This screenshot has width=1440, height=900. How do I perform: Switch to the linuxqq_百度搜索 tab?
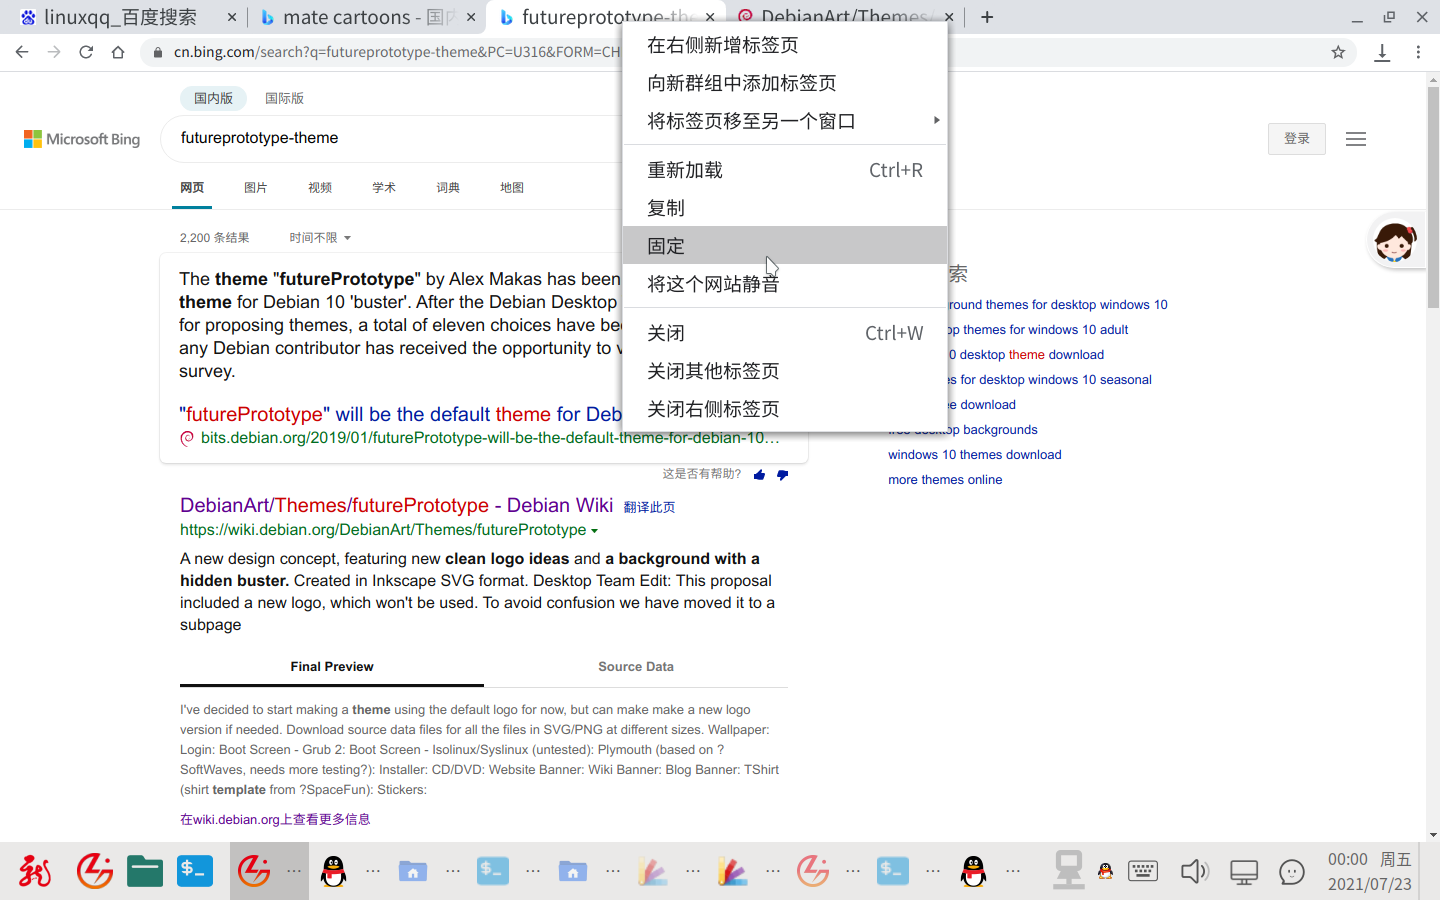pyautogui.click(x=120, y=17)
